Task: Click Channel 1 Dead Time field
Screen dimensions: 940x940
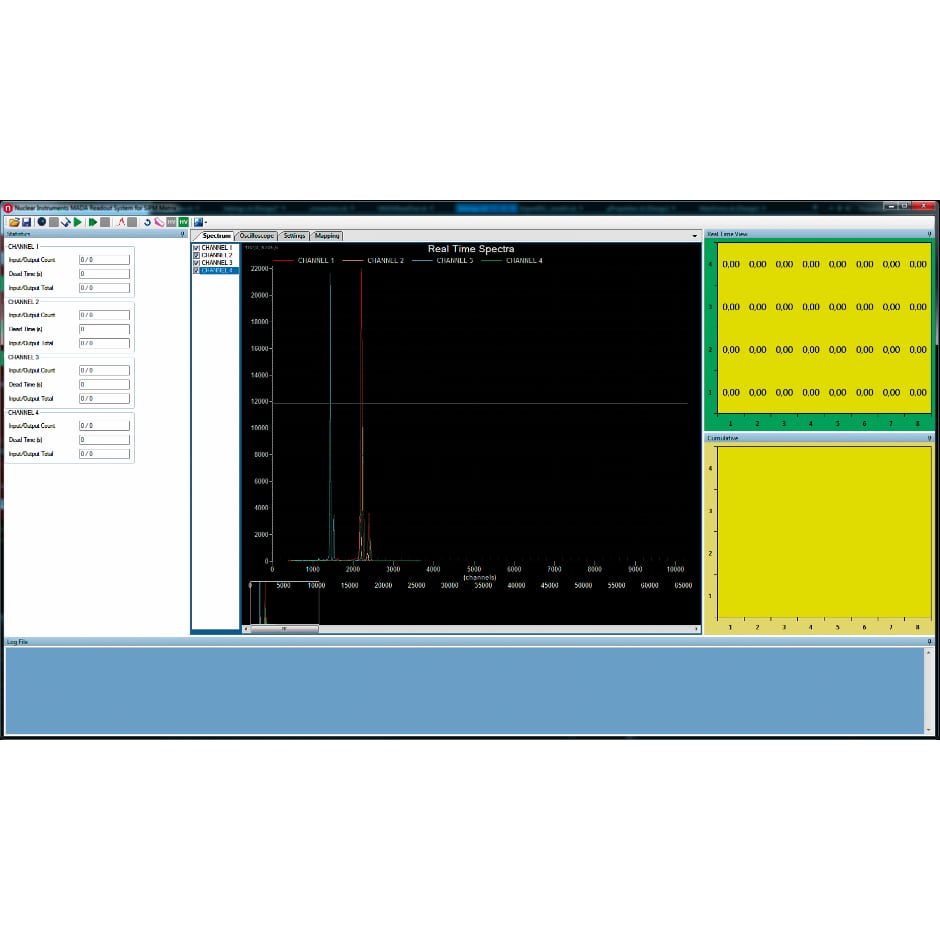Action: point(104,274)
